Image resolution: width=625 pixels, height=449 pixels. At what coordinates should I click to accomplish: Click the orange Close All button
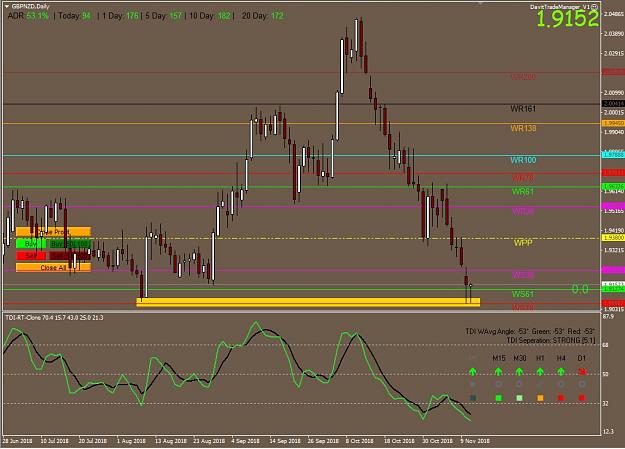click(x=53, y=268)
